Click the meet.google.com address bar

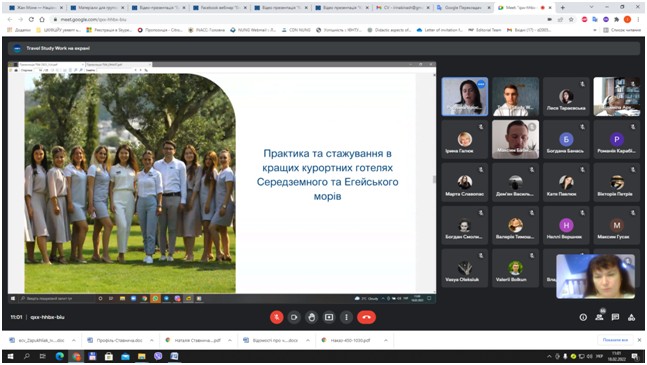coord(297,19)
